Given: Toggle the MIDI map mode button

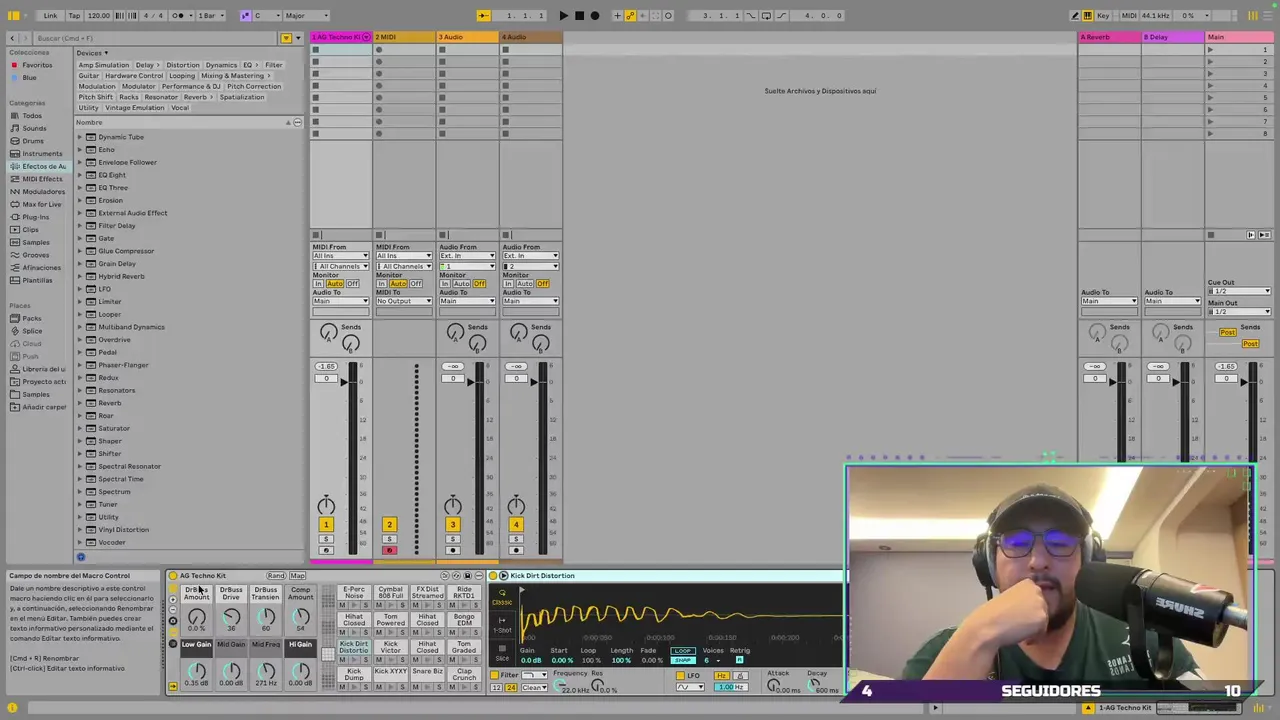Looking at the screenshot, I should pos(1129,15).
